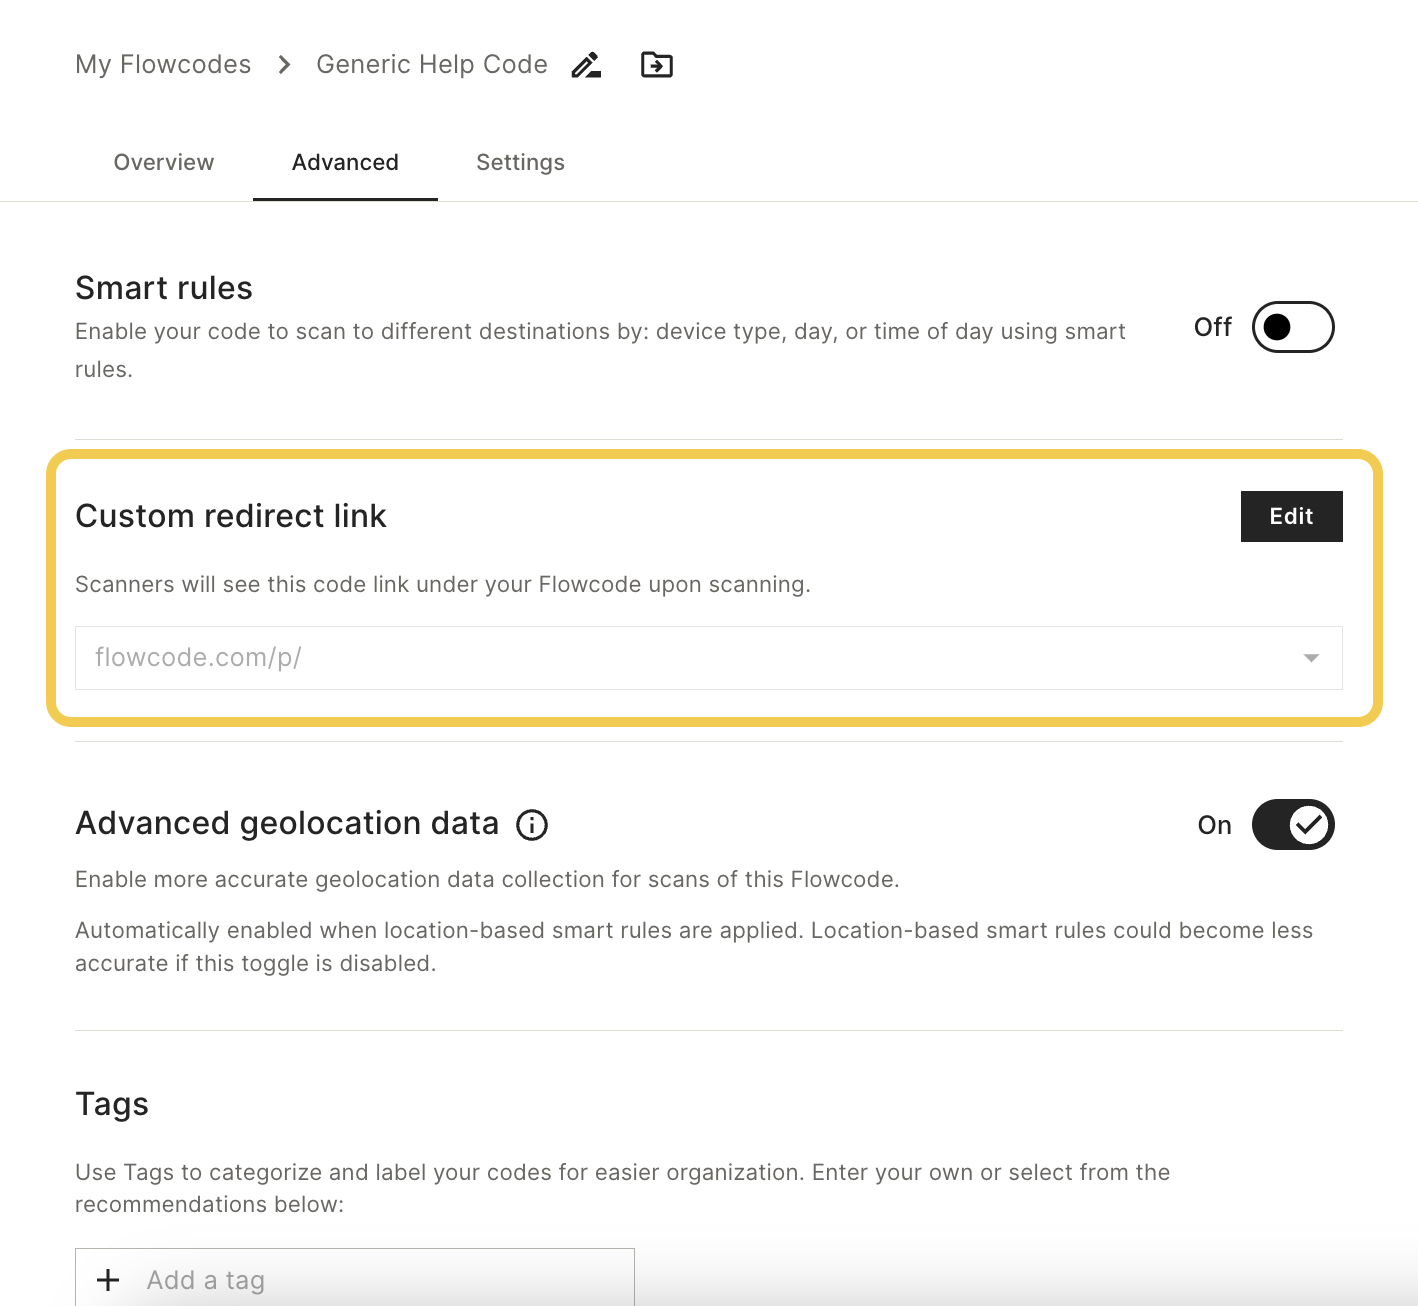1418x1306 pixels.
Task: Click the Advanced geolocation data heading text
Action: (287, 823)
